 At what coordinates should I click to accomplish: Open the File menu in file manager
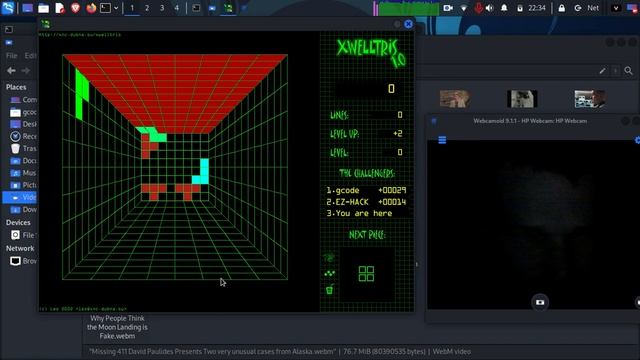click(x=11, y=56)
